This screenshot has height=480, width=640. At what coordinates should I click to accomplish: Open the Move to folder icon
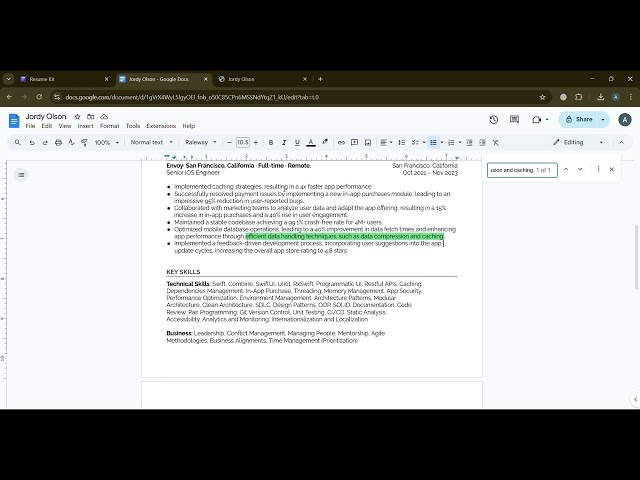pyautogui.click(x=91, y=117)
